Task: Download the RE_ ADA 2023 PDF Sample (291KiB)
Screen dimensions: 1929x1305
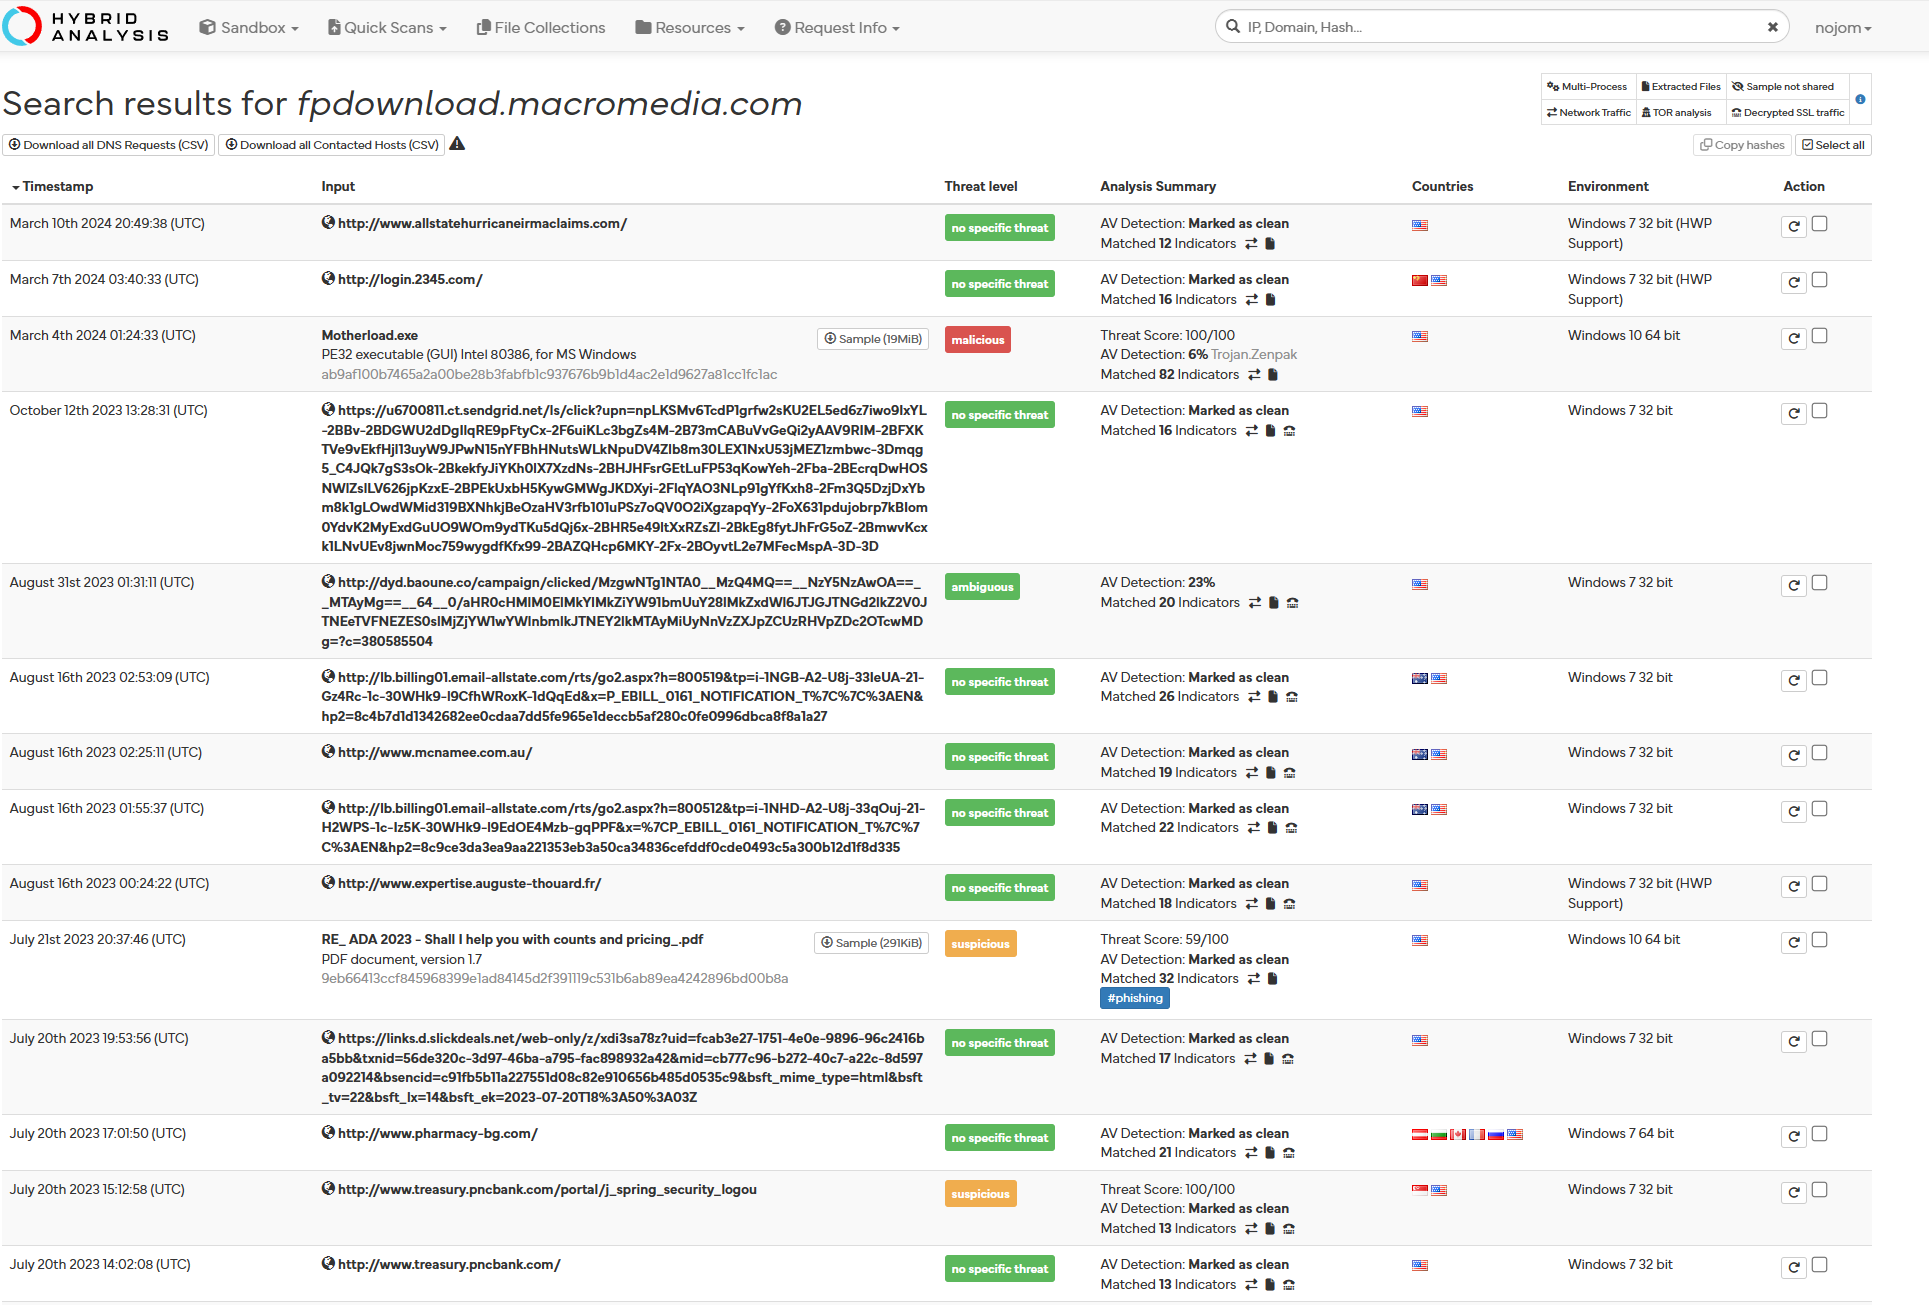Action: [x=871, y=943]
